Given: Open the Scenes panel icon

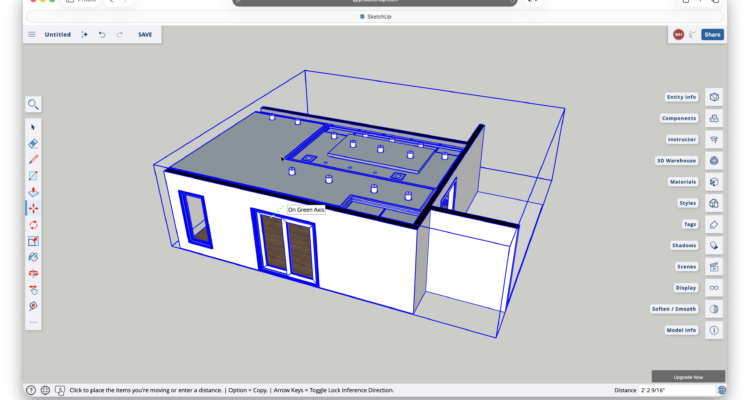Looking at the screenshot, I should [x=714, y=267].
